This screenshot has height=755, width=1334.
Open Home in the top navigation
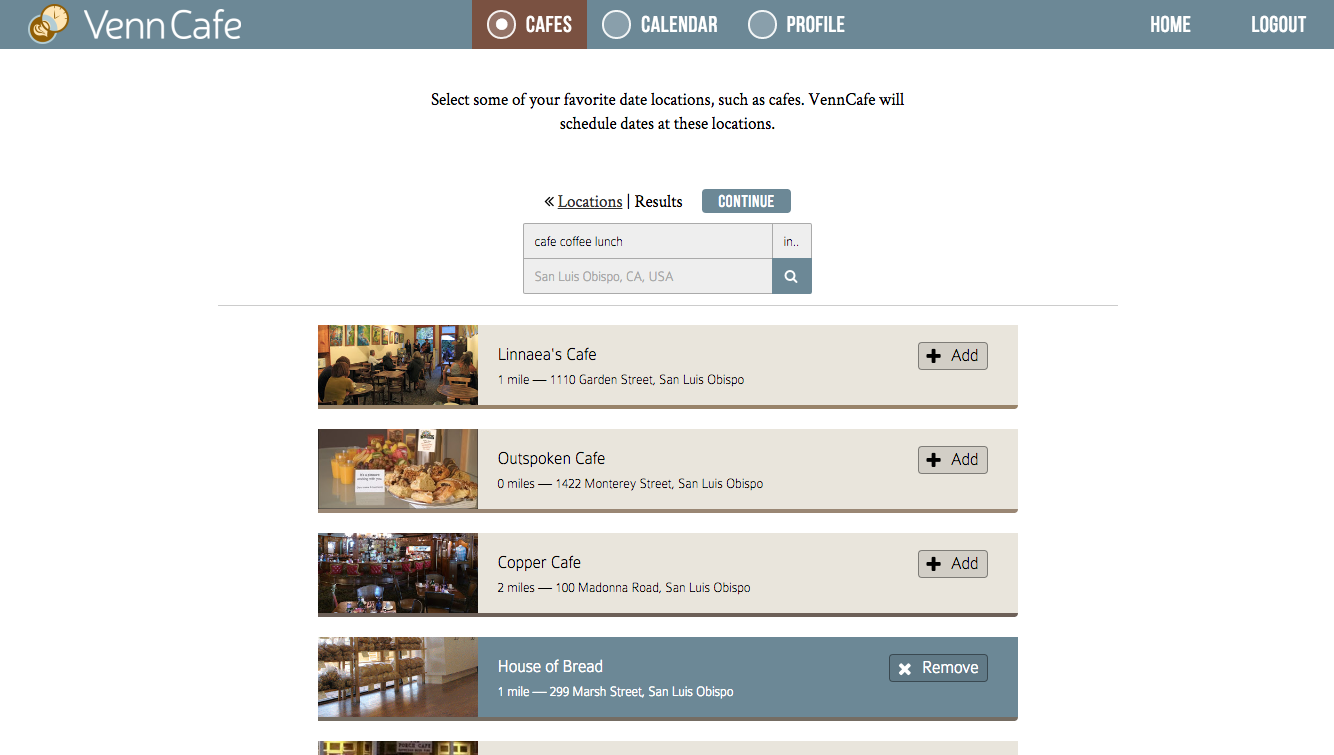tap(1170, 24)
